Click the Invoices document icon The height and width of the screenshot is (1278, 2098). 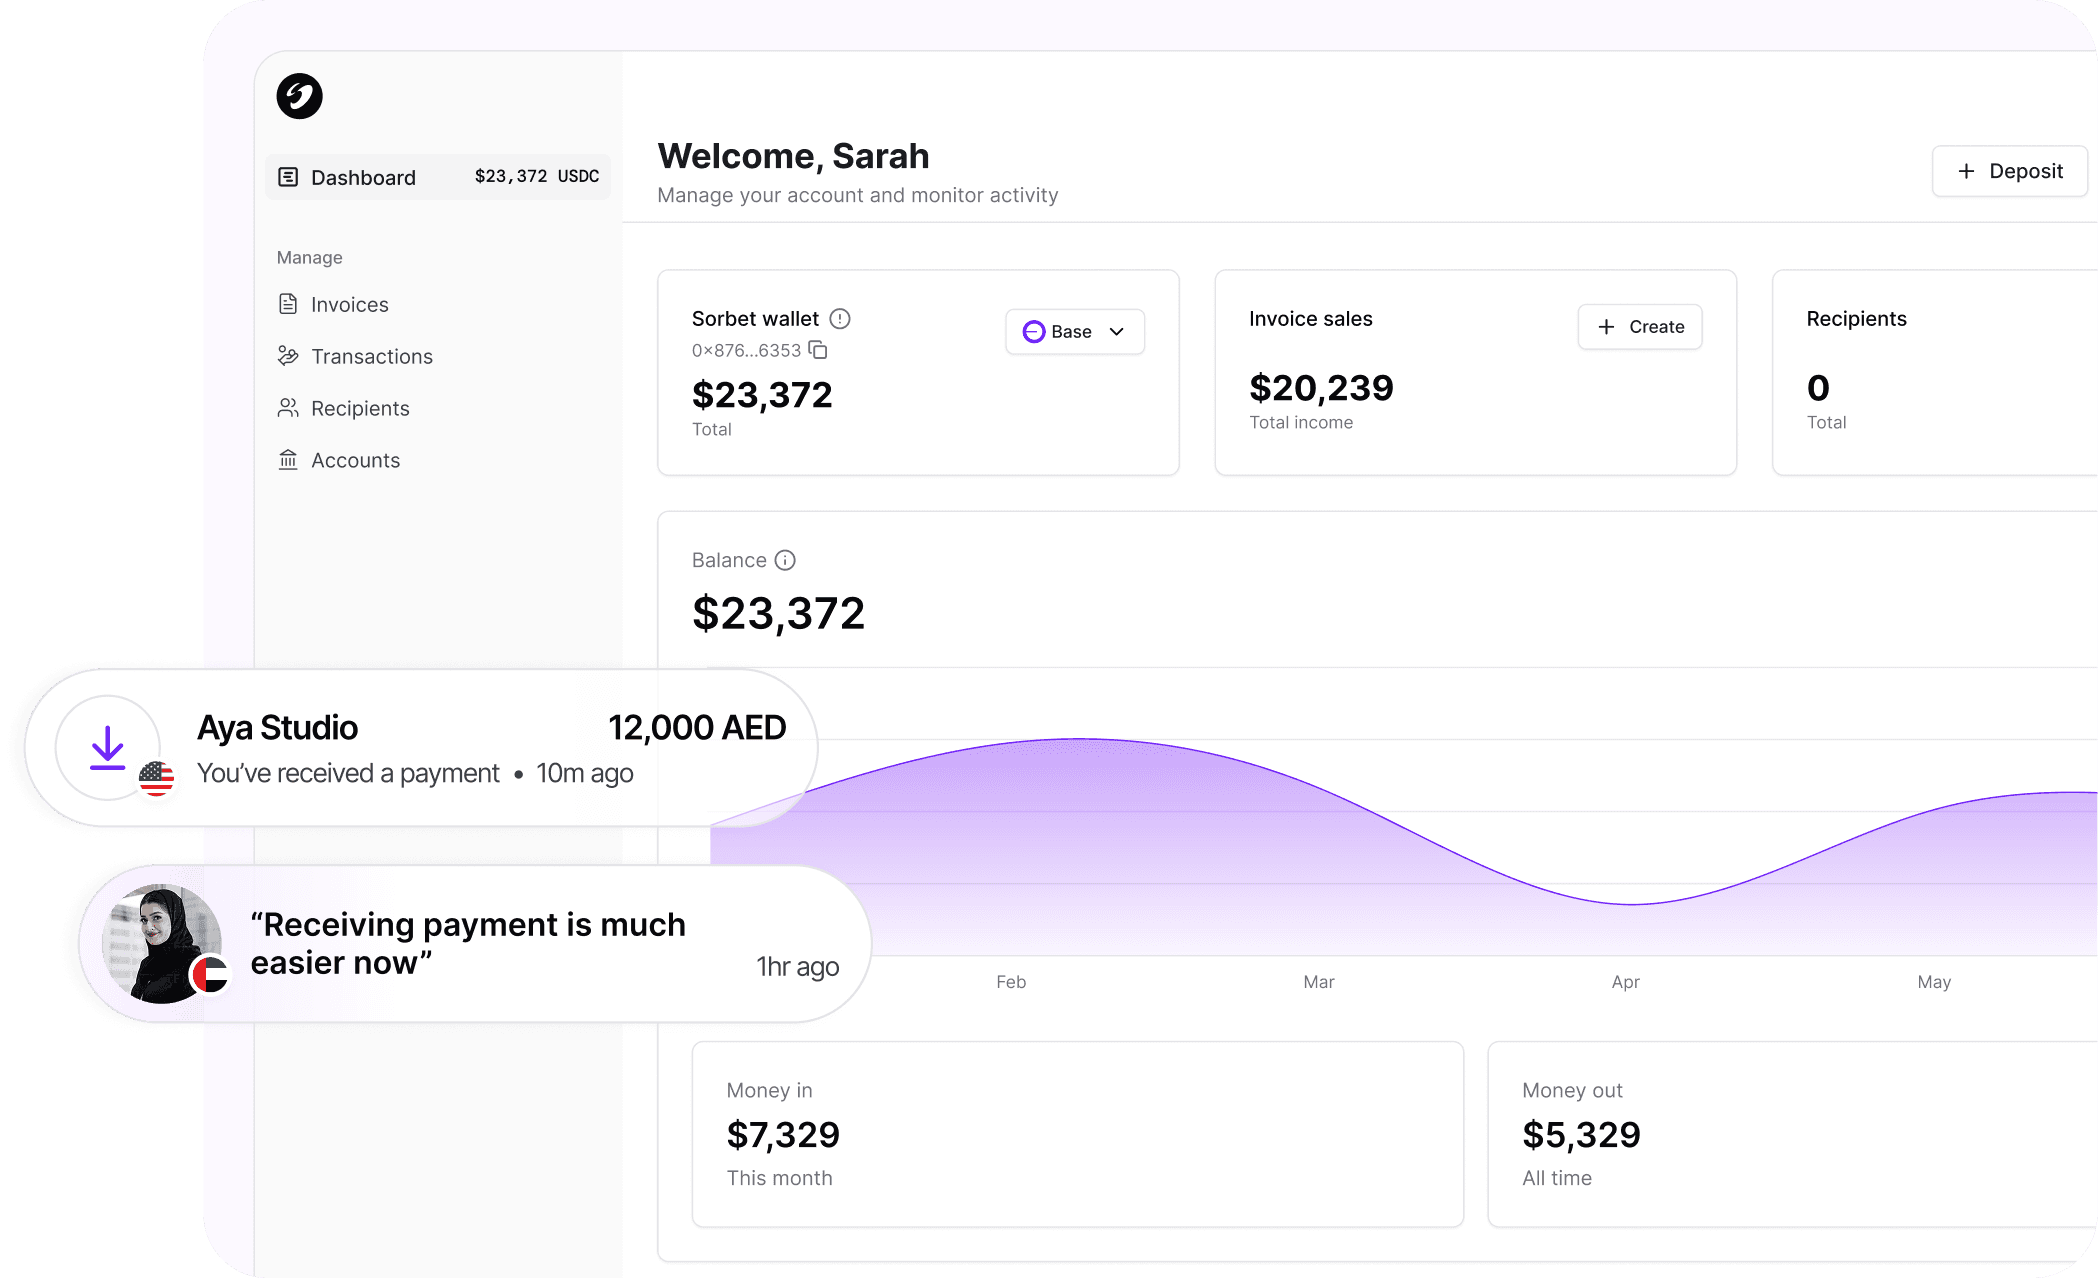[288, 304]
